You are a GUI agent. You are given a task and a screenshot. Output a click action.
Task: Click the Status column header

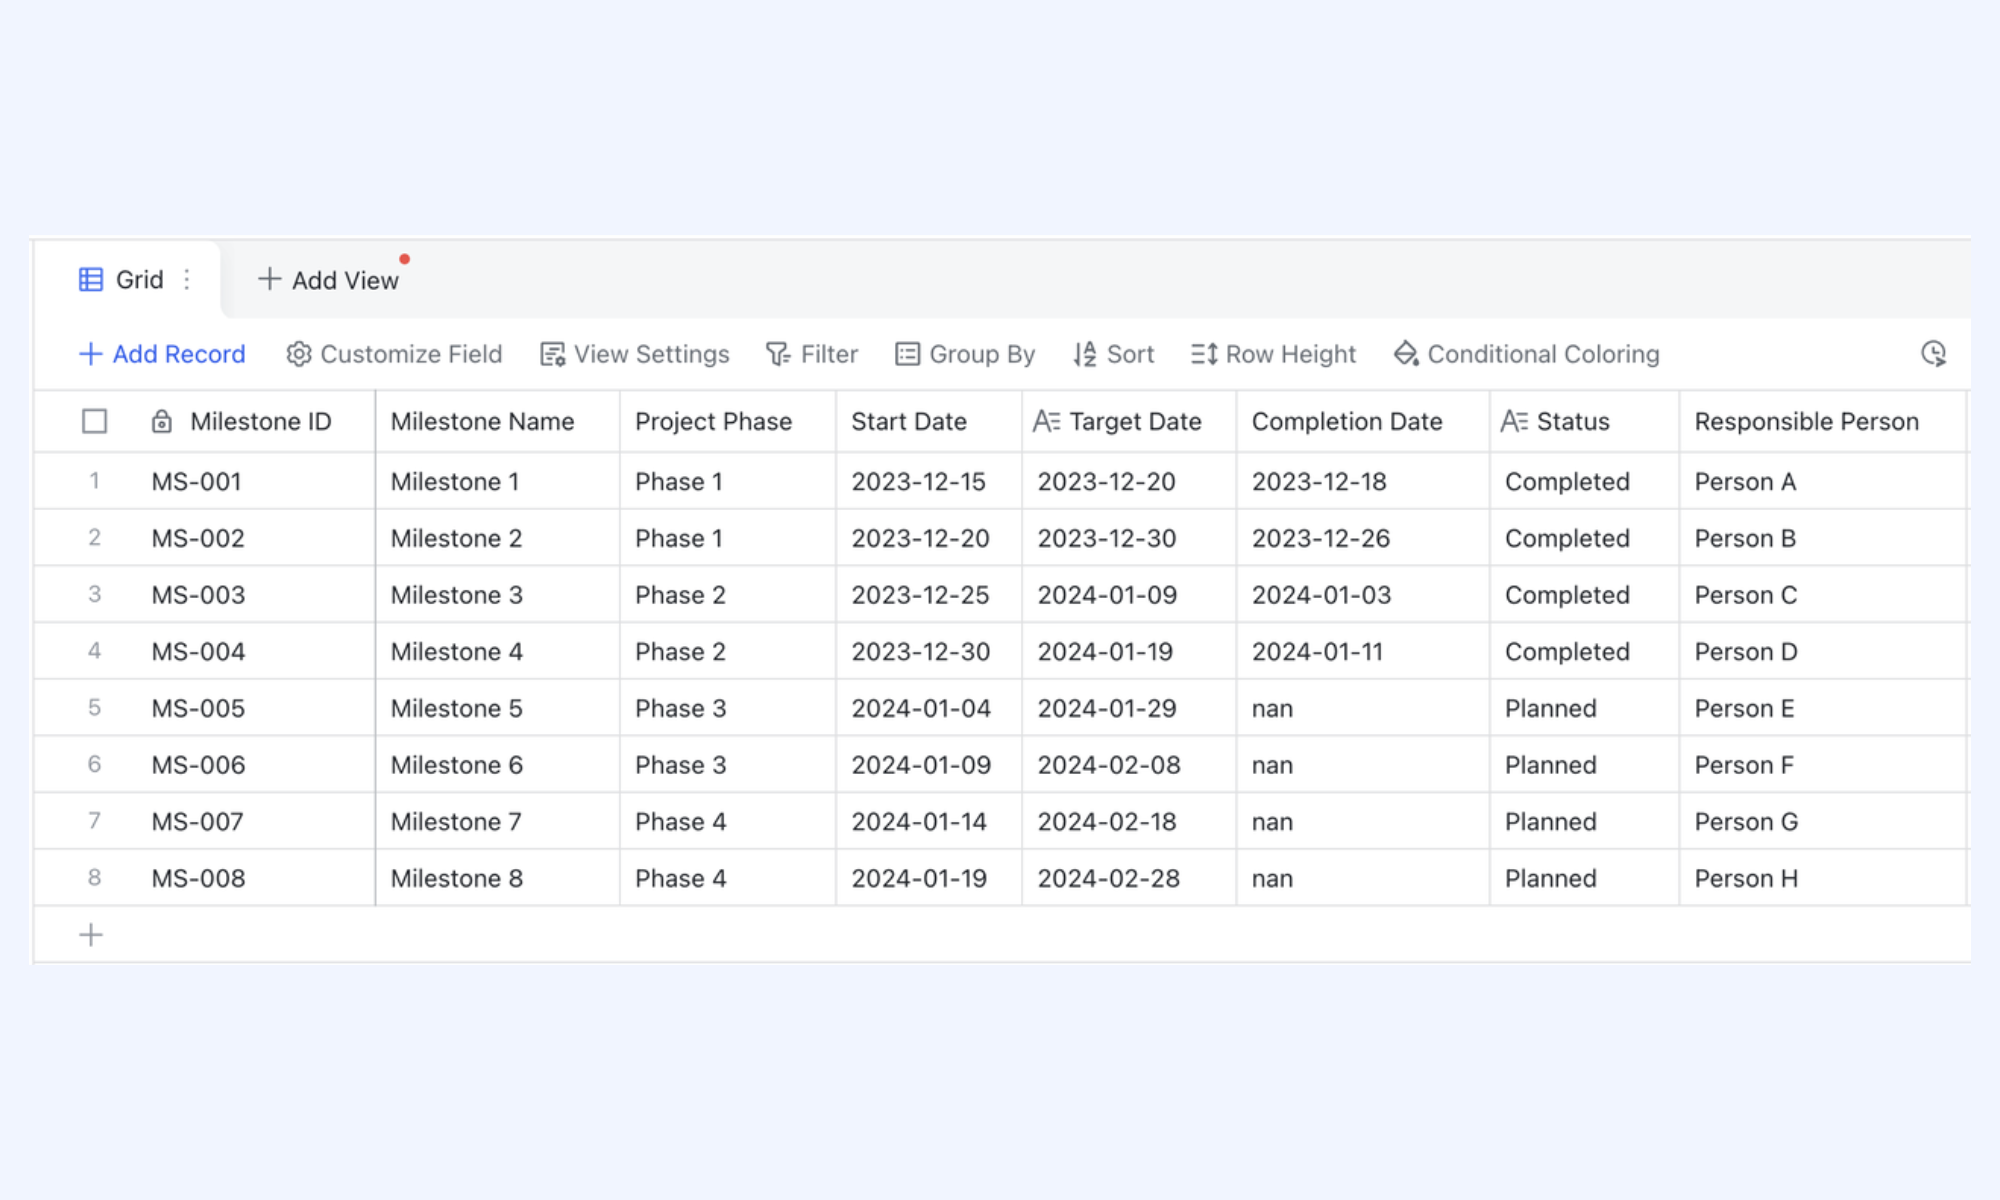click(x=1585, y=422)
